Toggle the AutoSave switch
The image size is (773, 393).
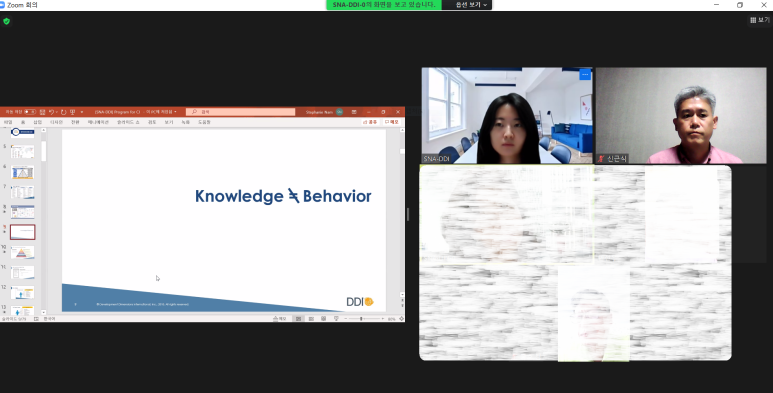(30, 112)
